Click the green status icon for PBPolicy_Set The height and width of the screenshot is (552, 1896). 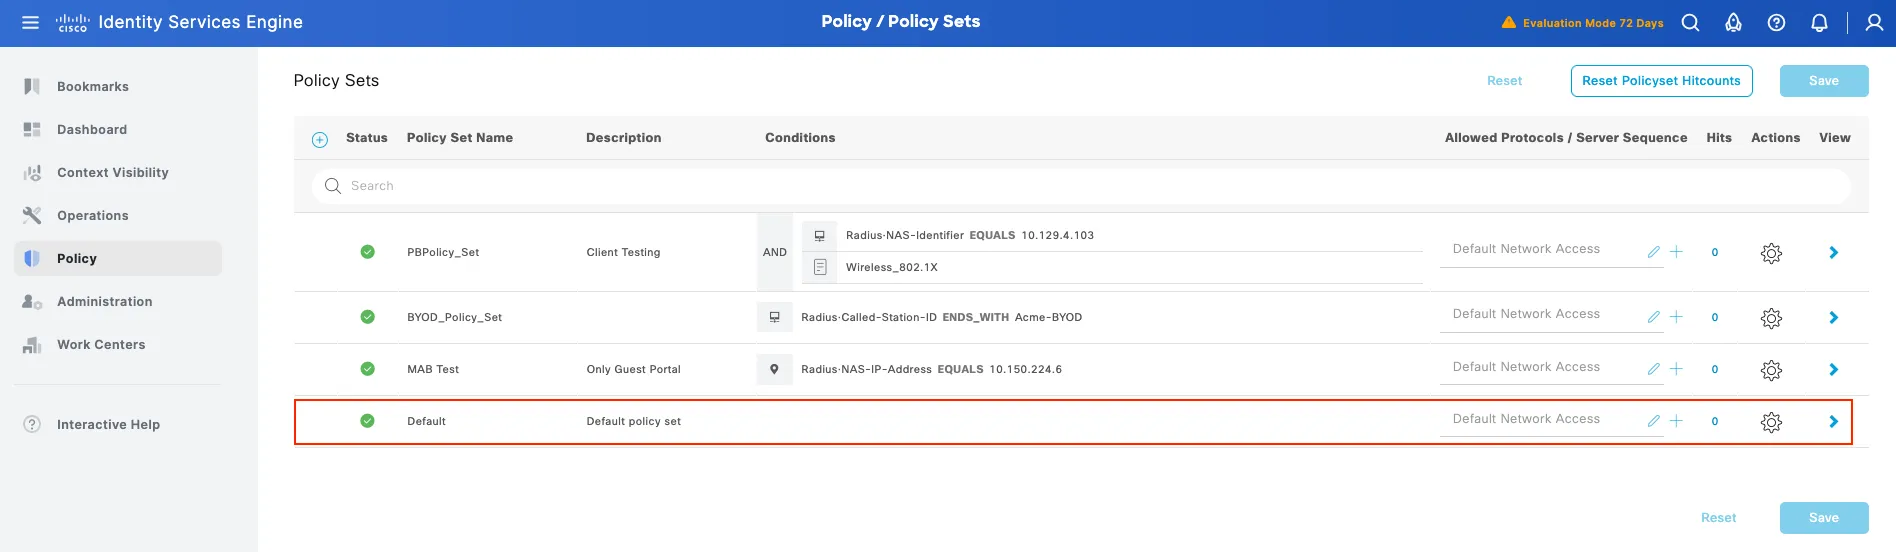point(368,252)
